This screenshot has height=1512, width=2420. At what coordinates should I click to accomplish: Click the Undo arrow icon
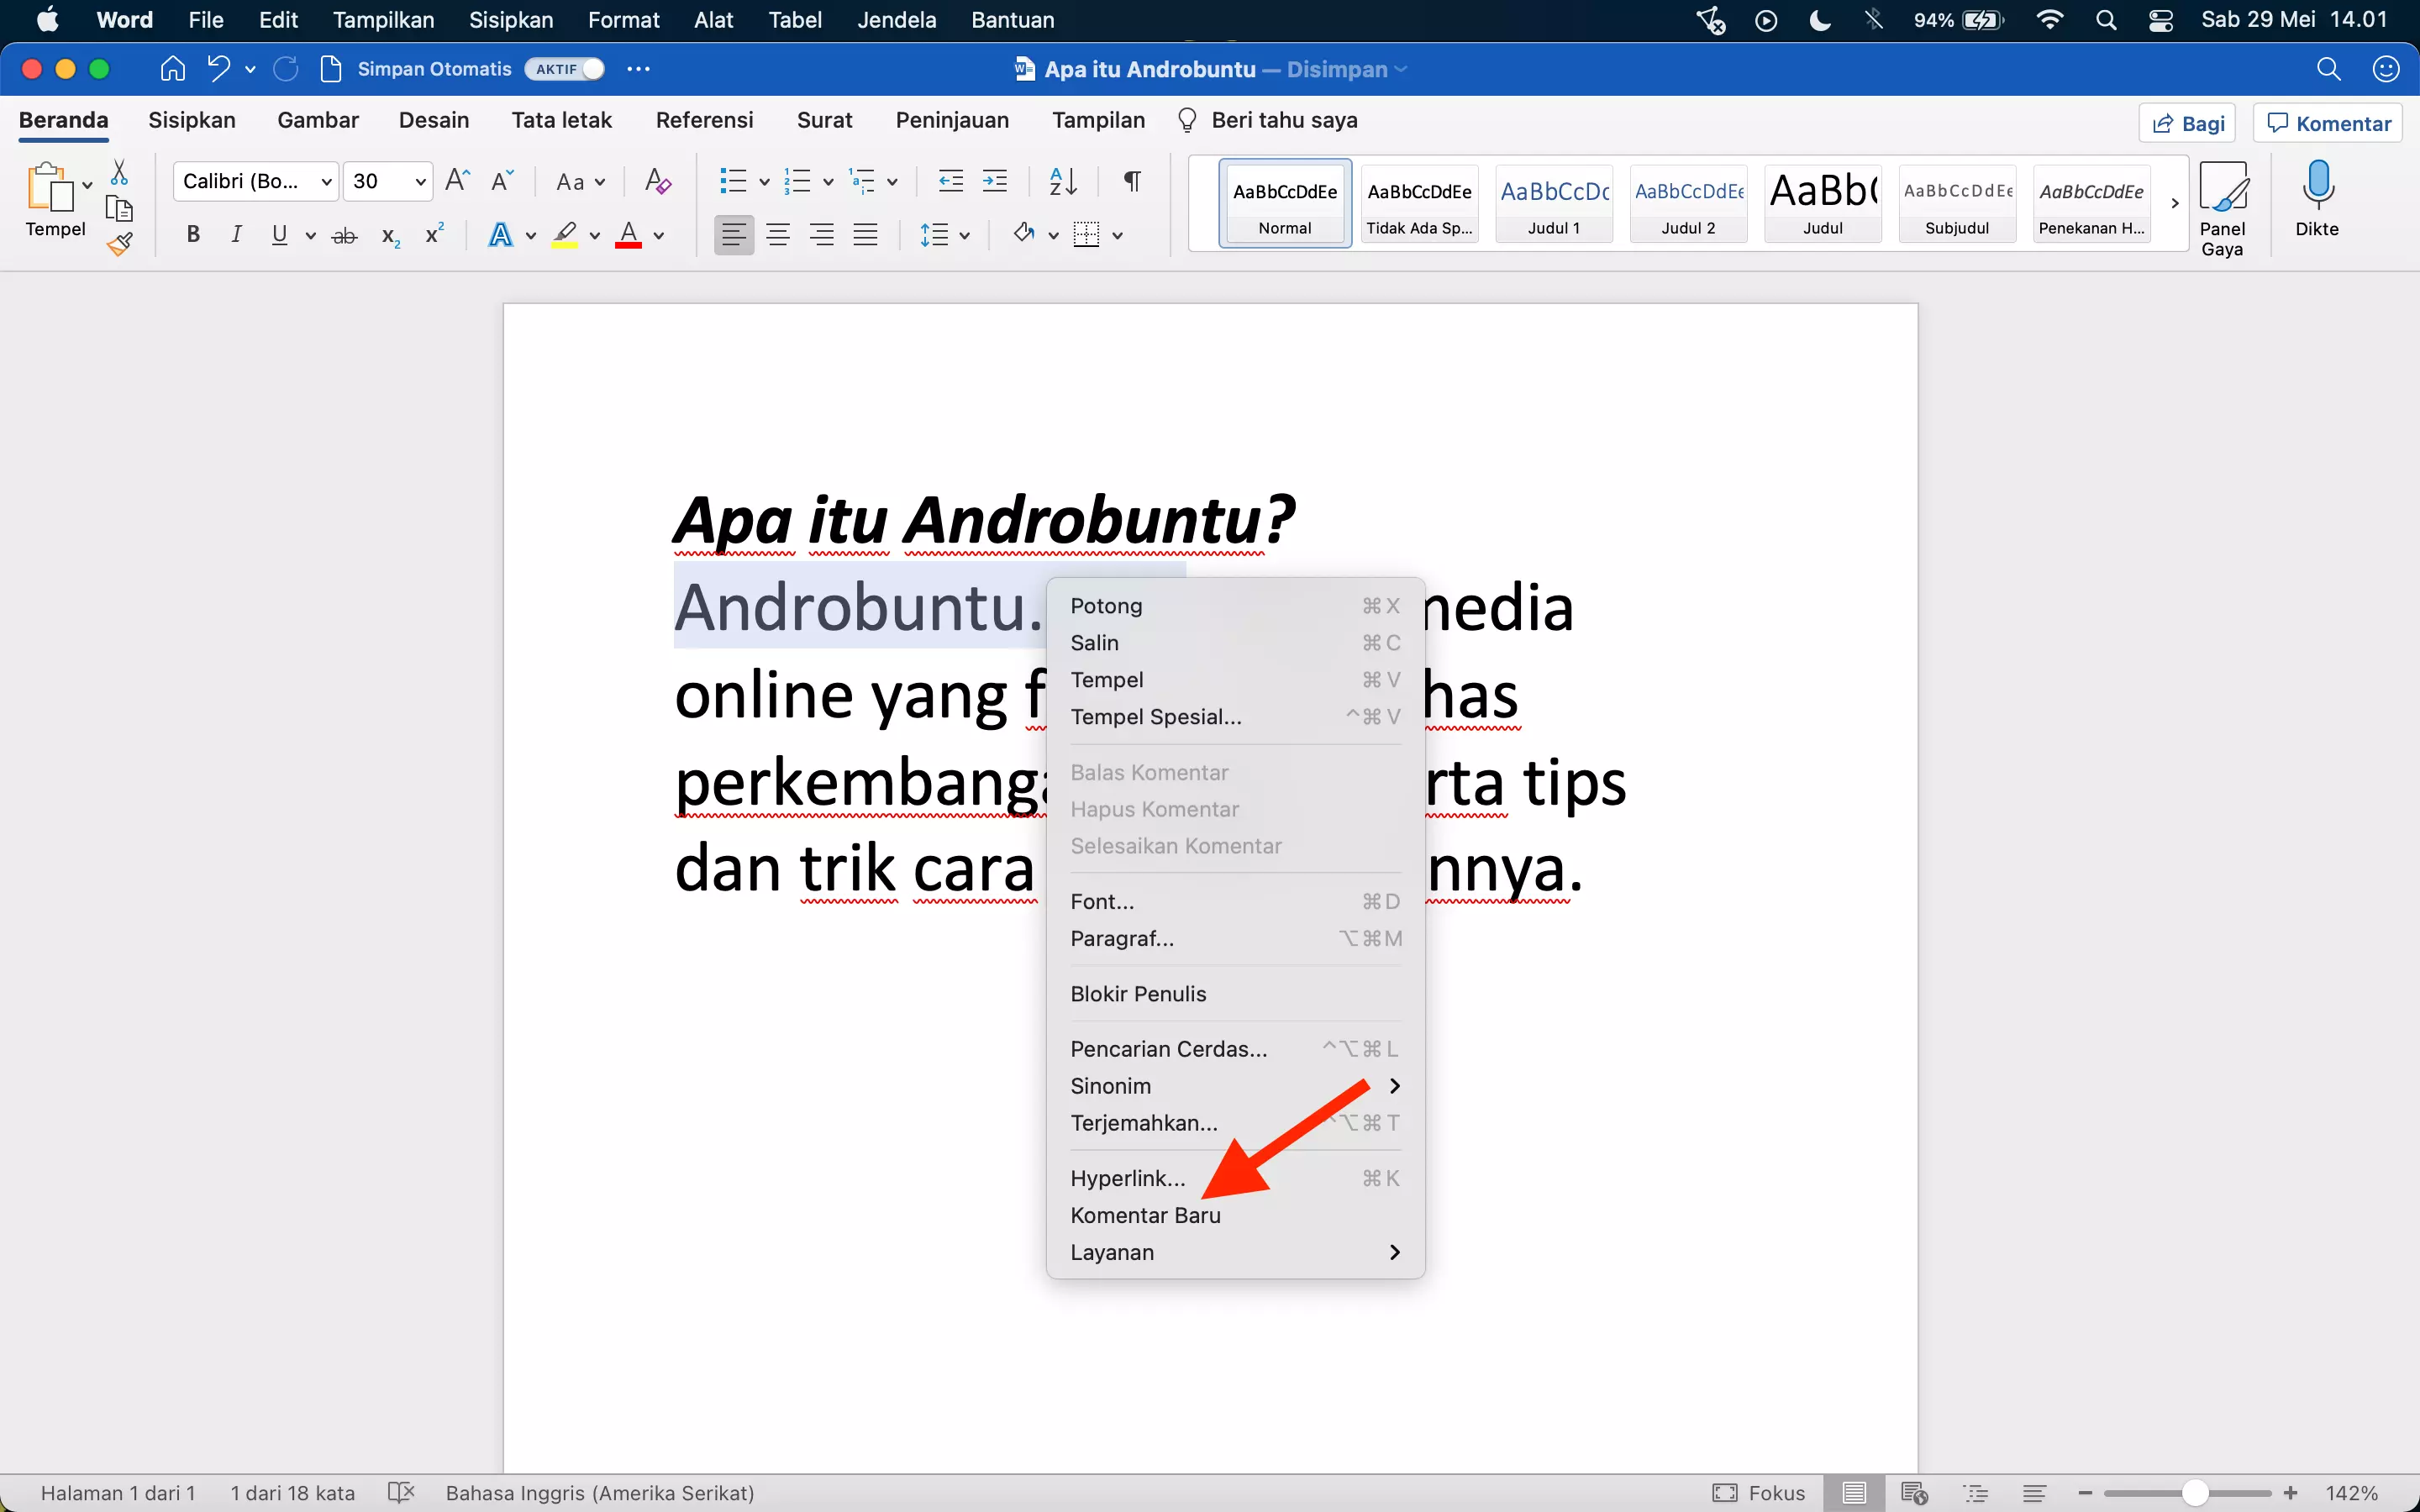tap(218, 69)
